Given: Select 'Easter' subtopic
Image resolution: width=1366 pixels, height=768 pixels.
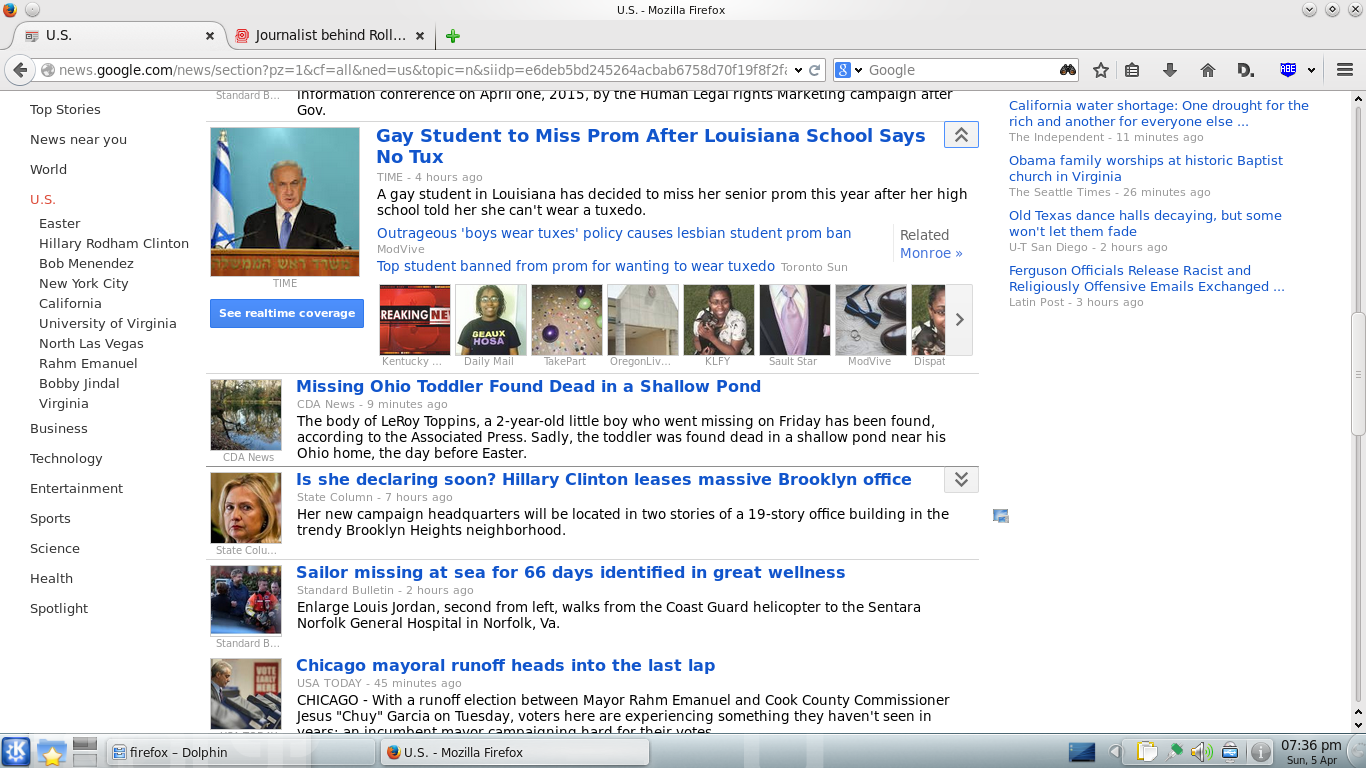Looking at the screenshot, I should click(x=60, y=223).
